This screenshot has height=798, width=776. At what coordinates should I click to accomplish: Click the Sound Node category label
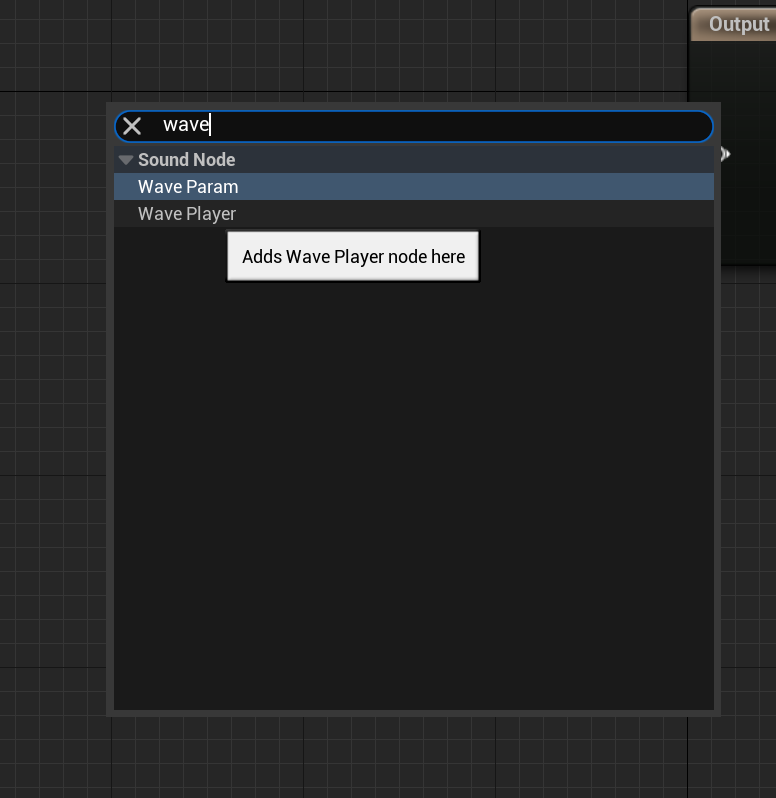187,160
